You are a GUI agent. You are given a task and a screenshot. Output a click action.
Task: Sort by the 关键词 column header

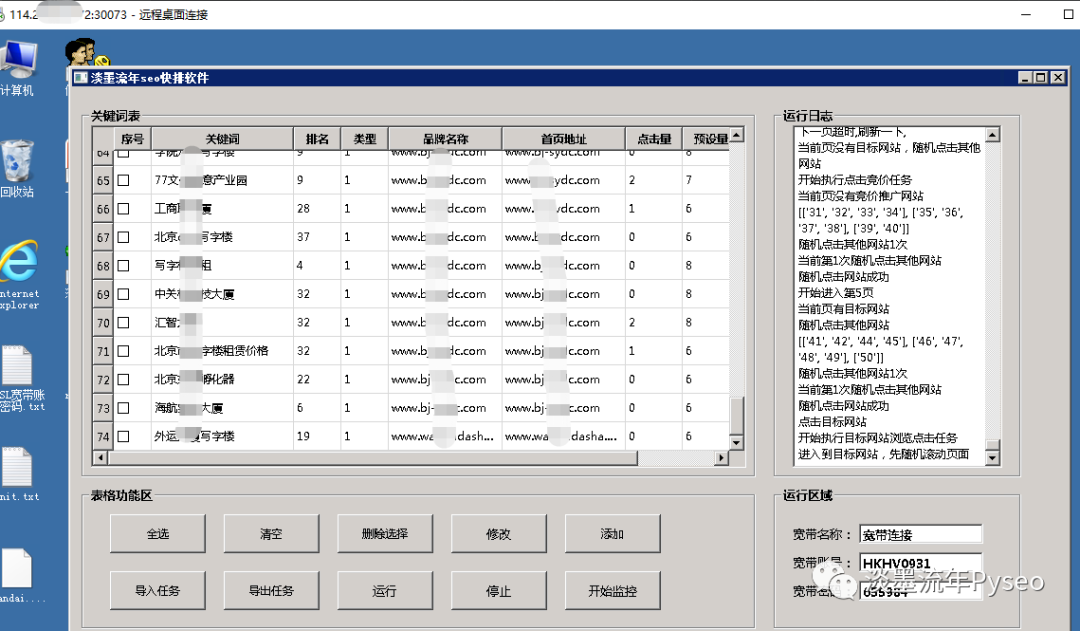click(222, 138)
